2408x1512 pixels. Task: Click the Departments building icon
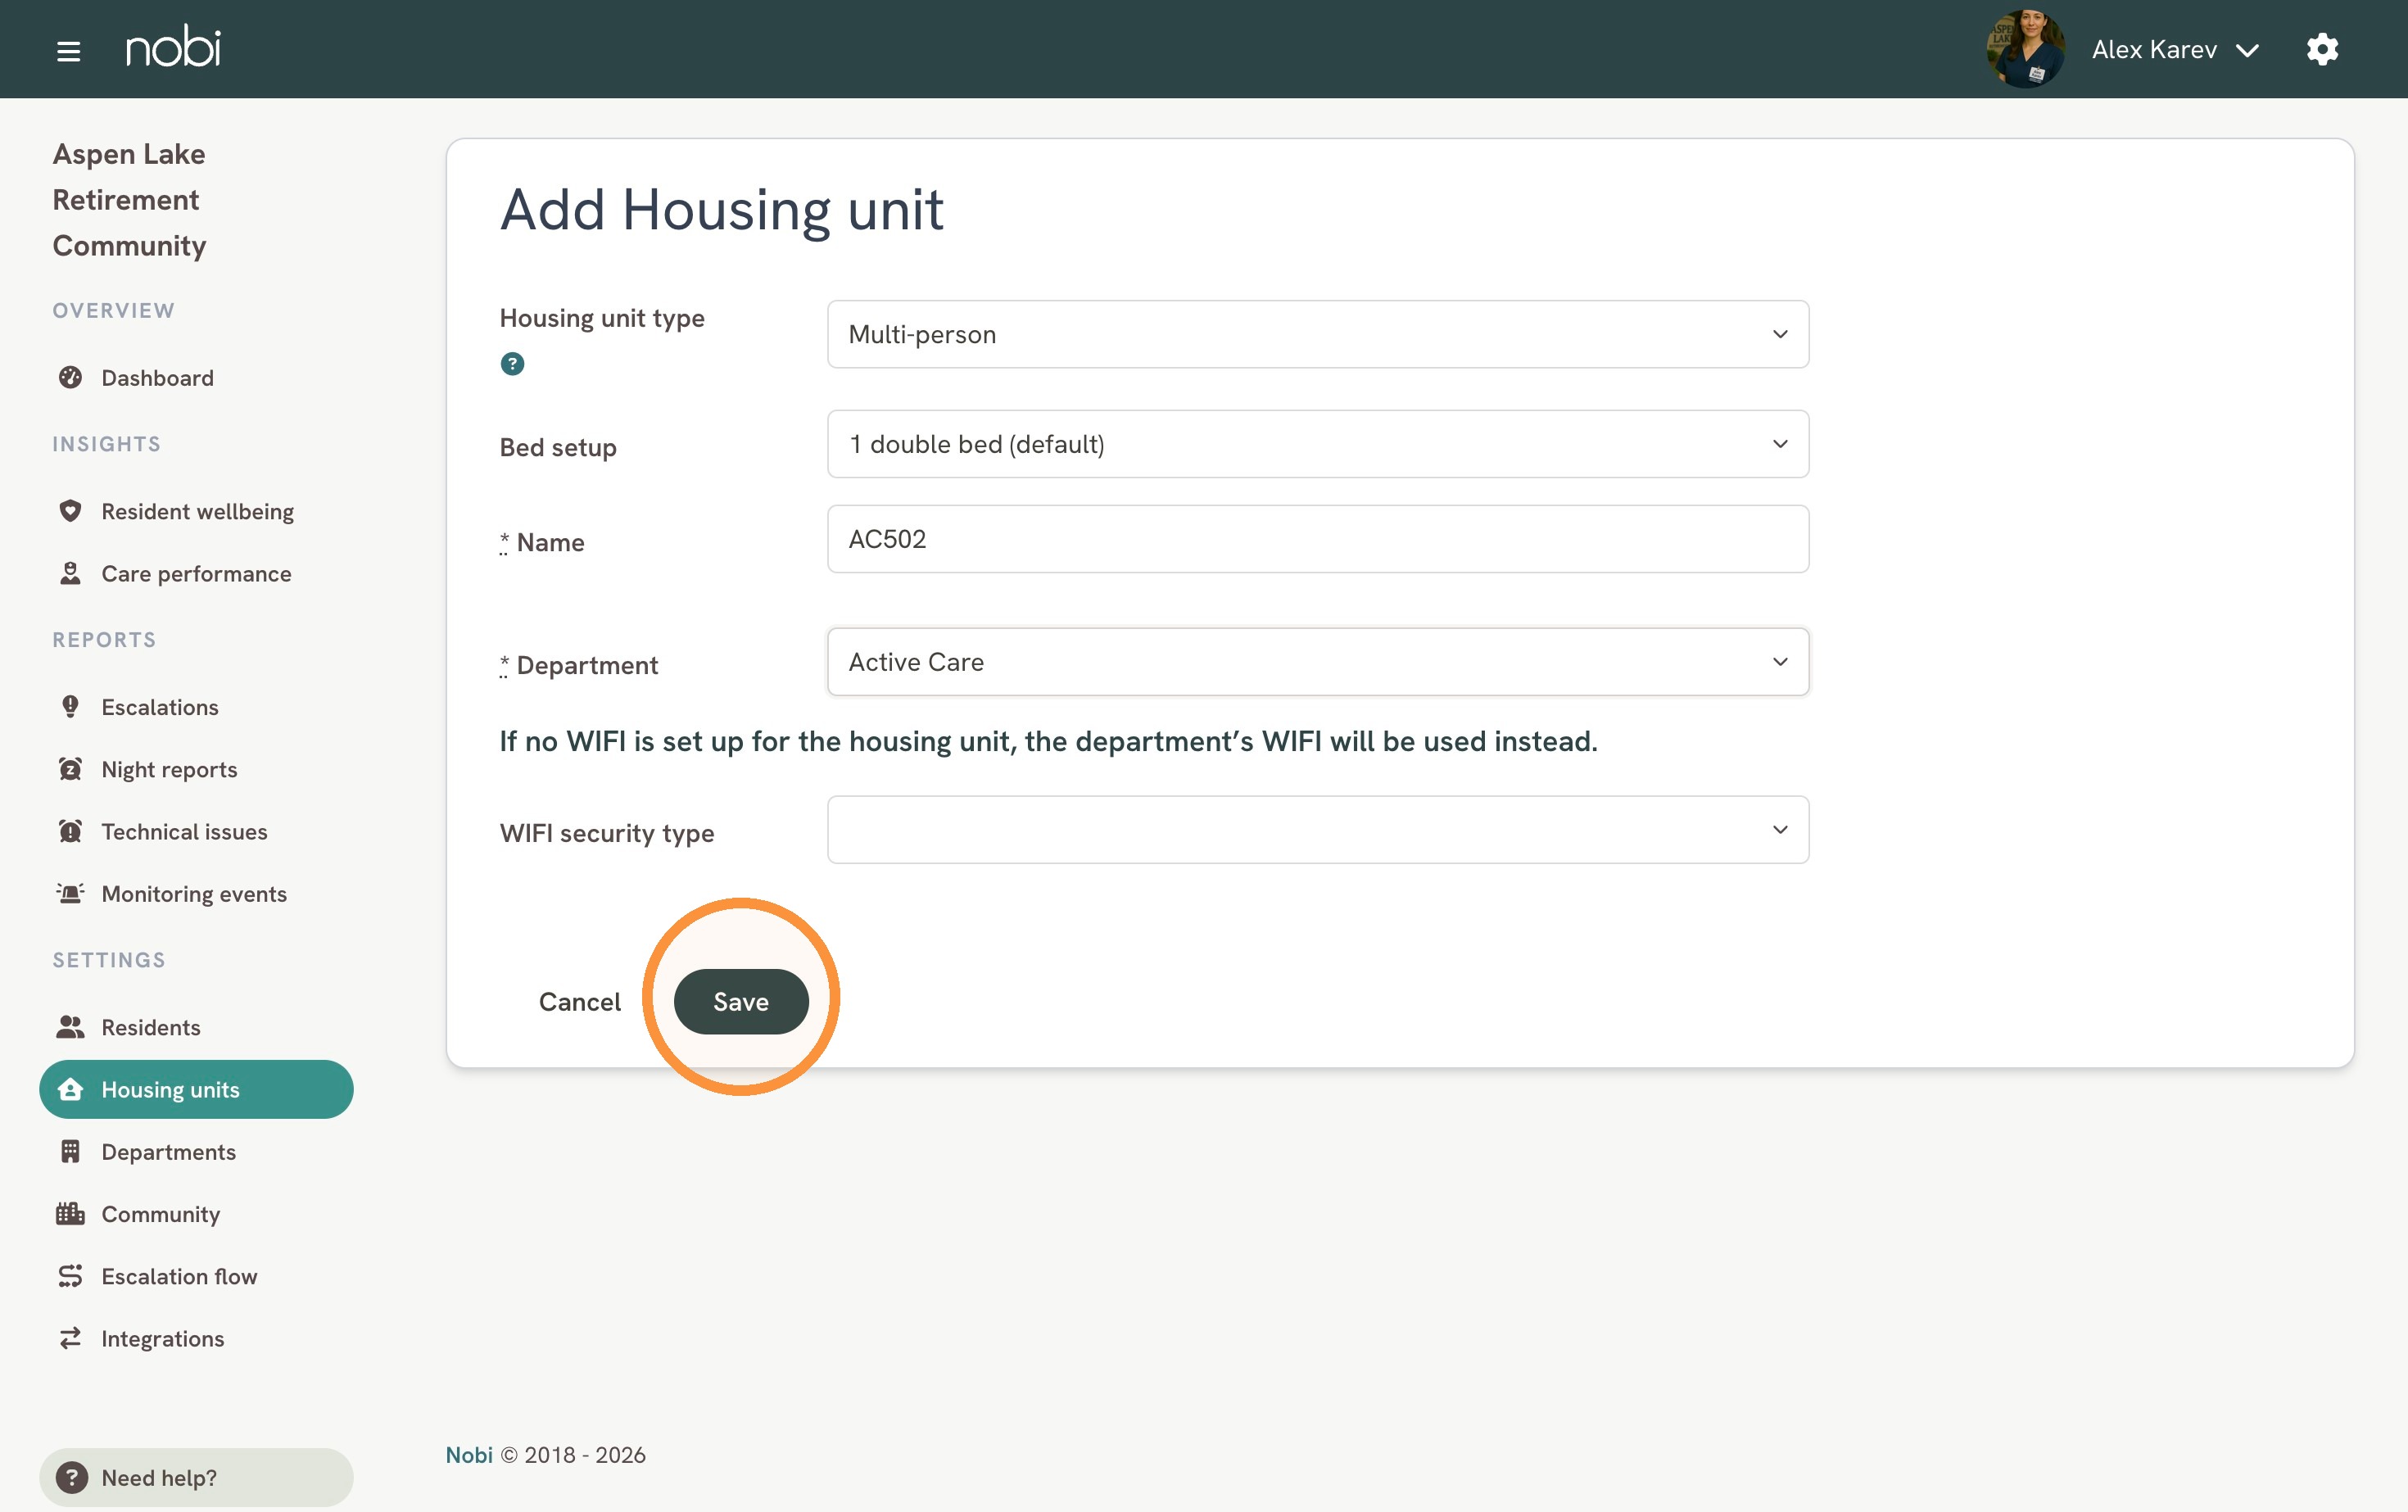[70, 1152]
